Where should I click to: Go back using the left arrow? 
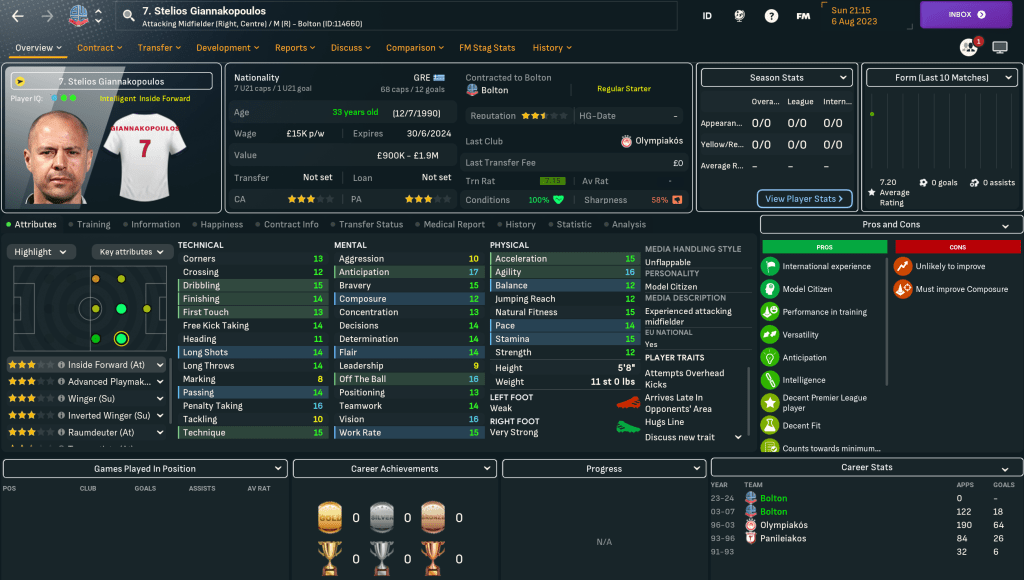(x=18, y=15)
